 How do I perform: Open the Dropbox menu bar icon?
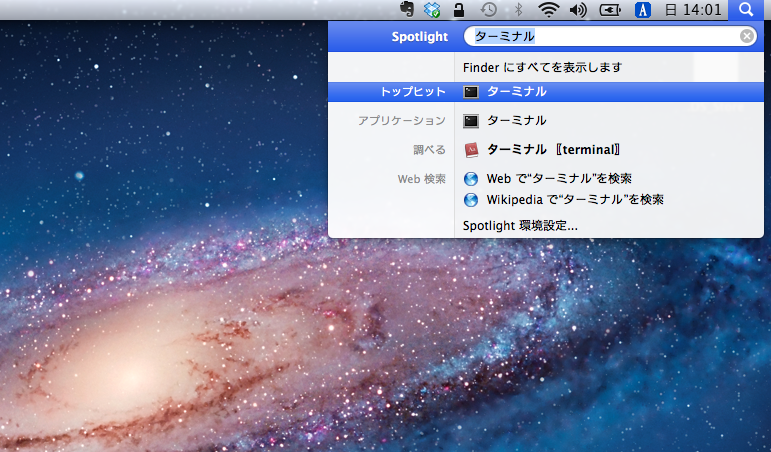click(432, 10)
